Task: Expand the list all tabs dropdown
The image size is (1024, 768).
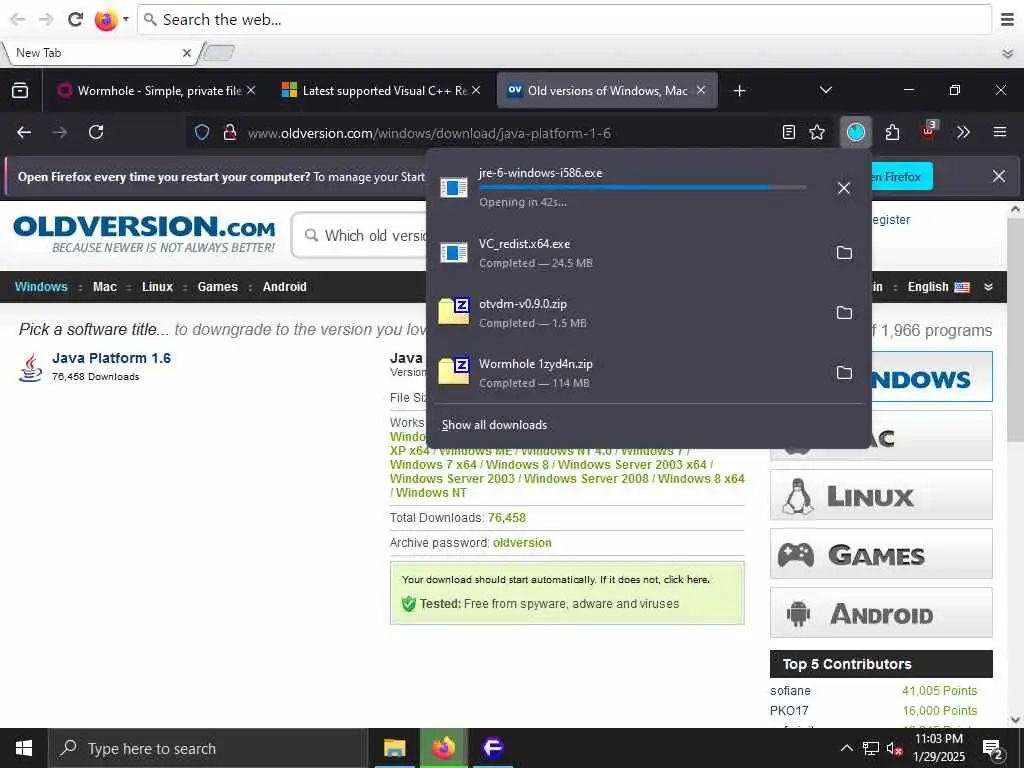Action: tap(825, 90)
